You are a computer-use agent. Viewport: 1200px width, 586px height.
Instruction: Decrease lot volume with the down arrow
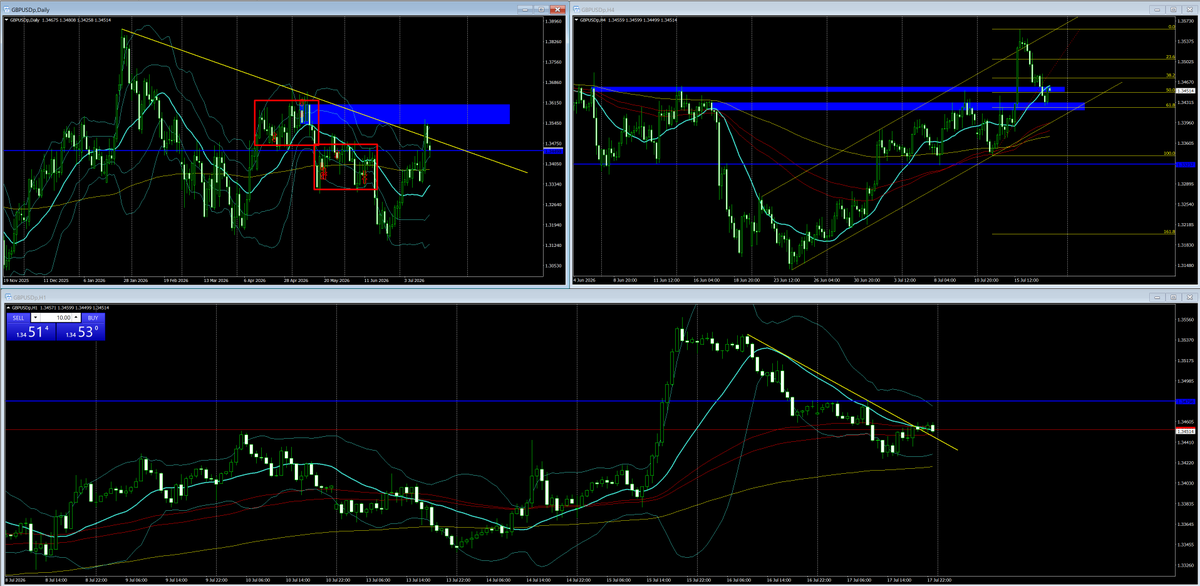click(35, 318)
